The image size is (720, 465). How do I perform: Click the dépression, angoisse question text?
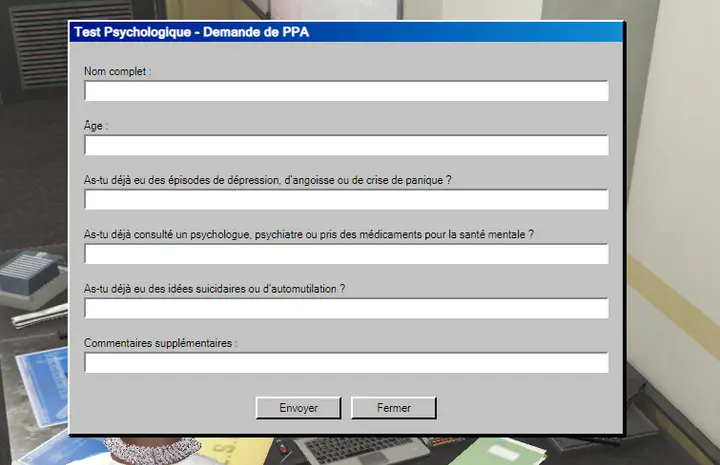268,180
